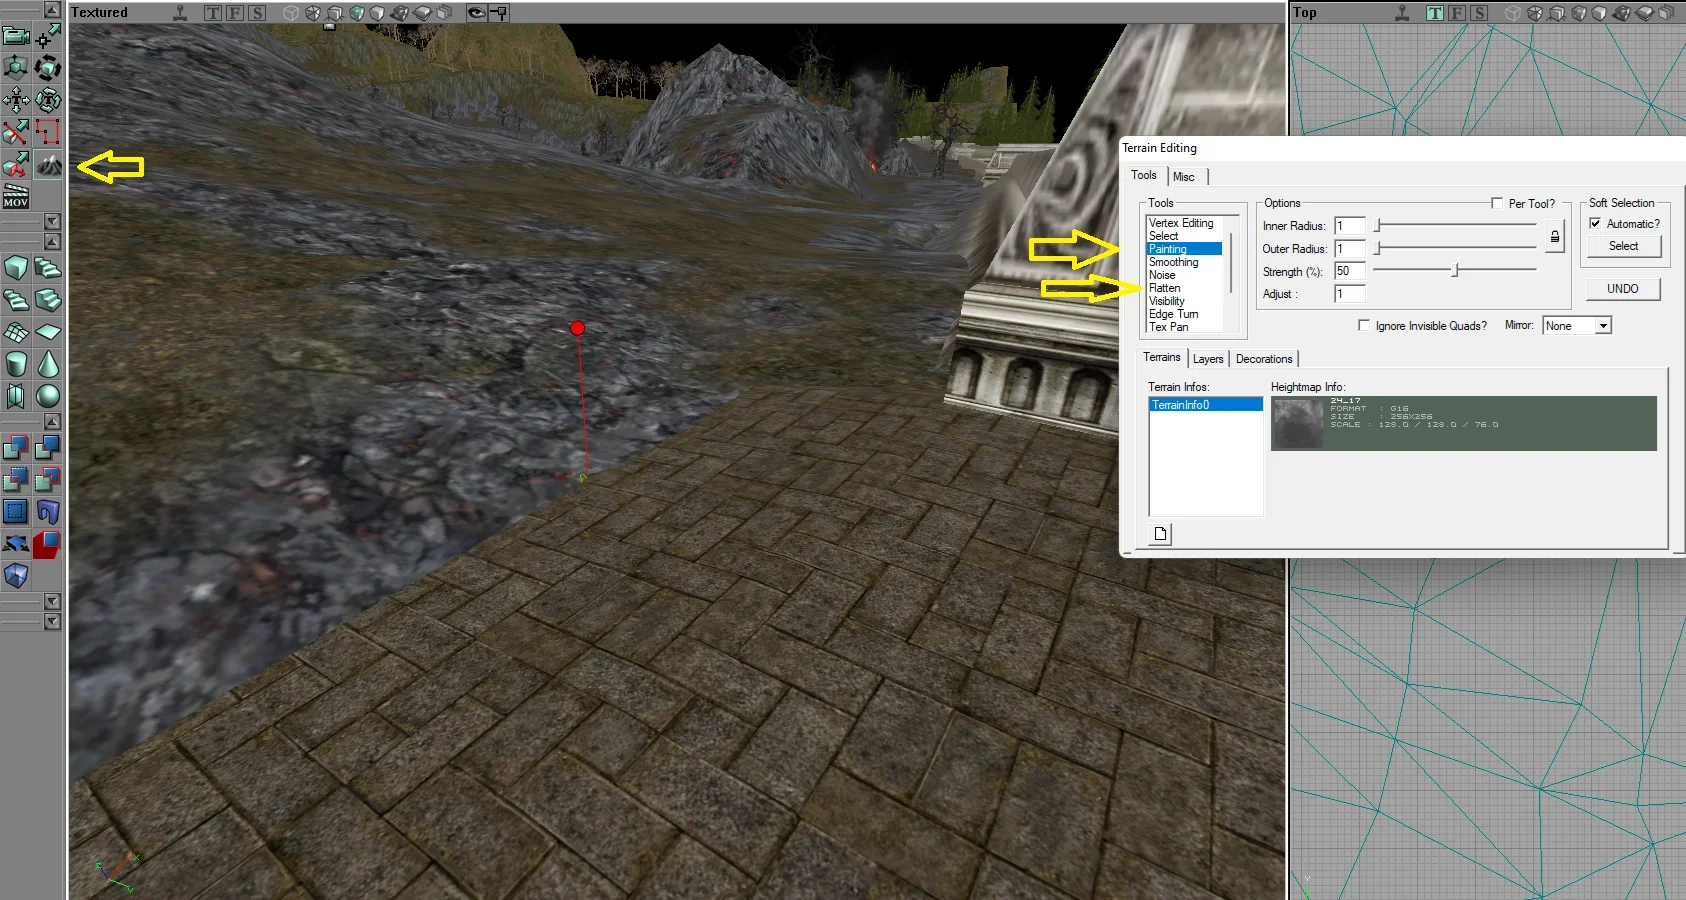
Task: Click the Add brush icon
Action: coord(16,448)
